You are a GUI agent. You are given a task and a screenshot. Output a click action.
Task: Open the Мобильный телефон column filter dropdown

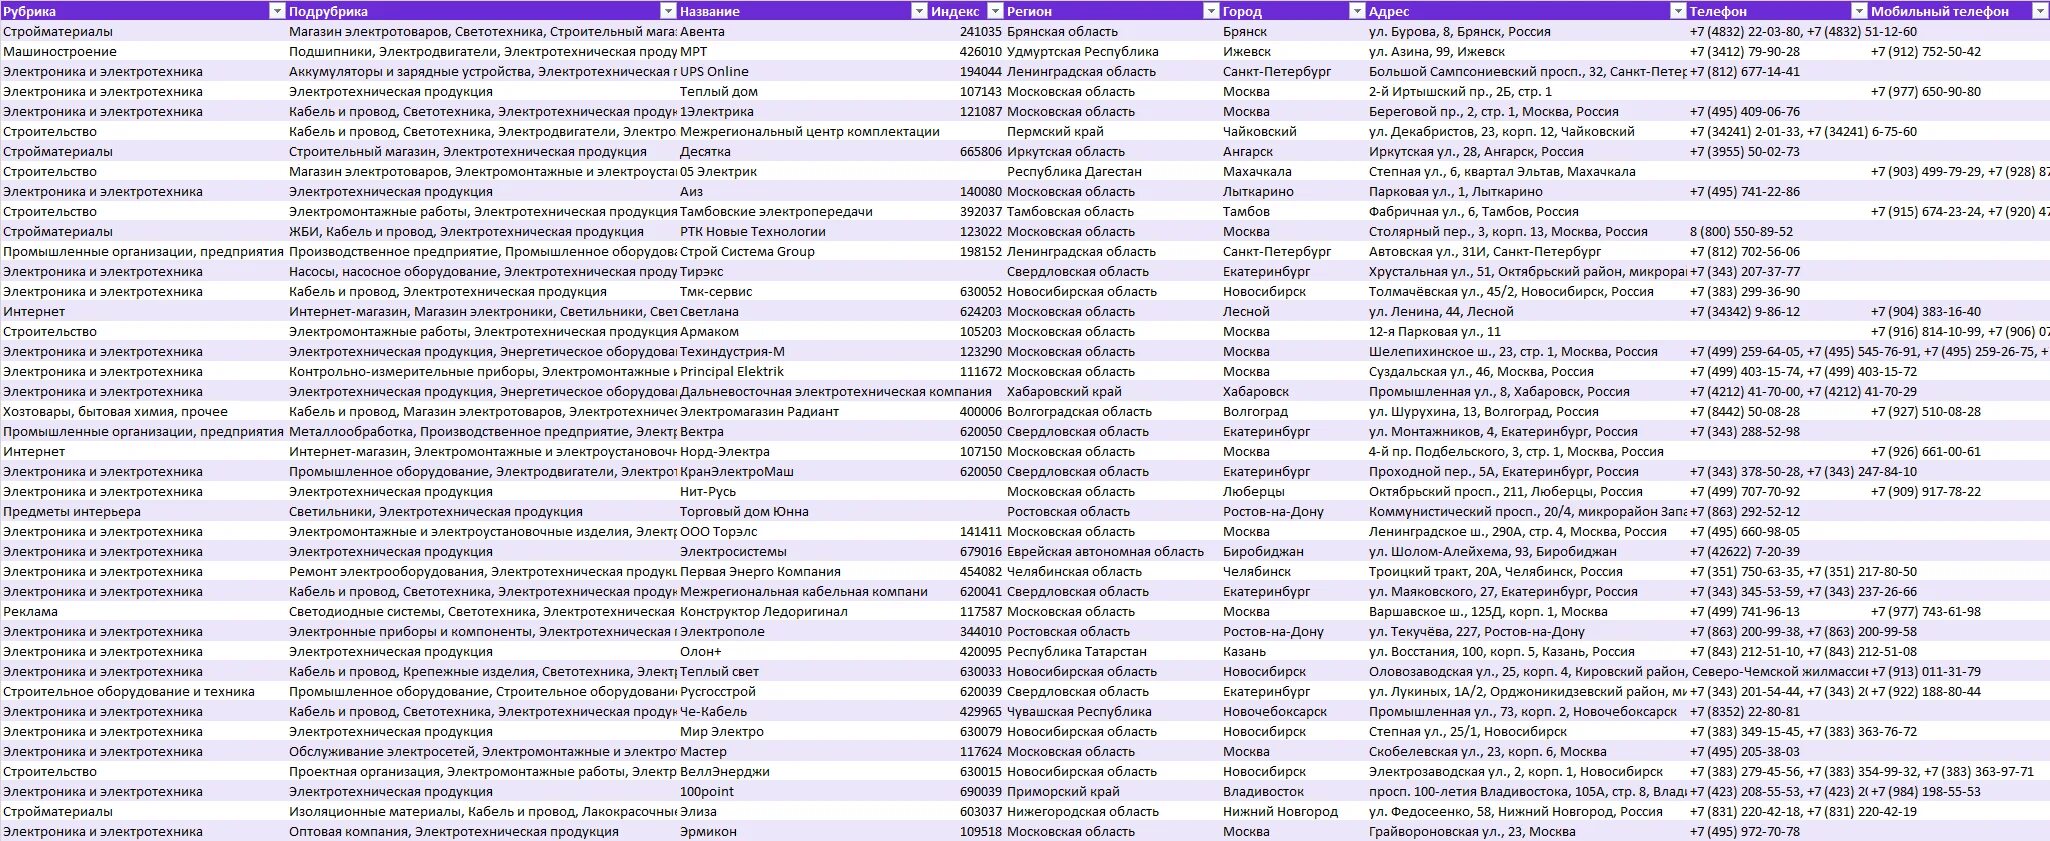coord(2040,11)
